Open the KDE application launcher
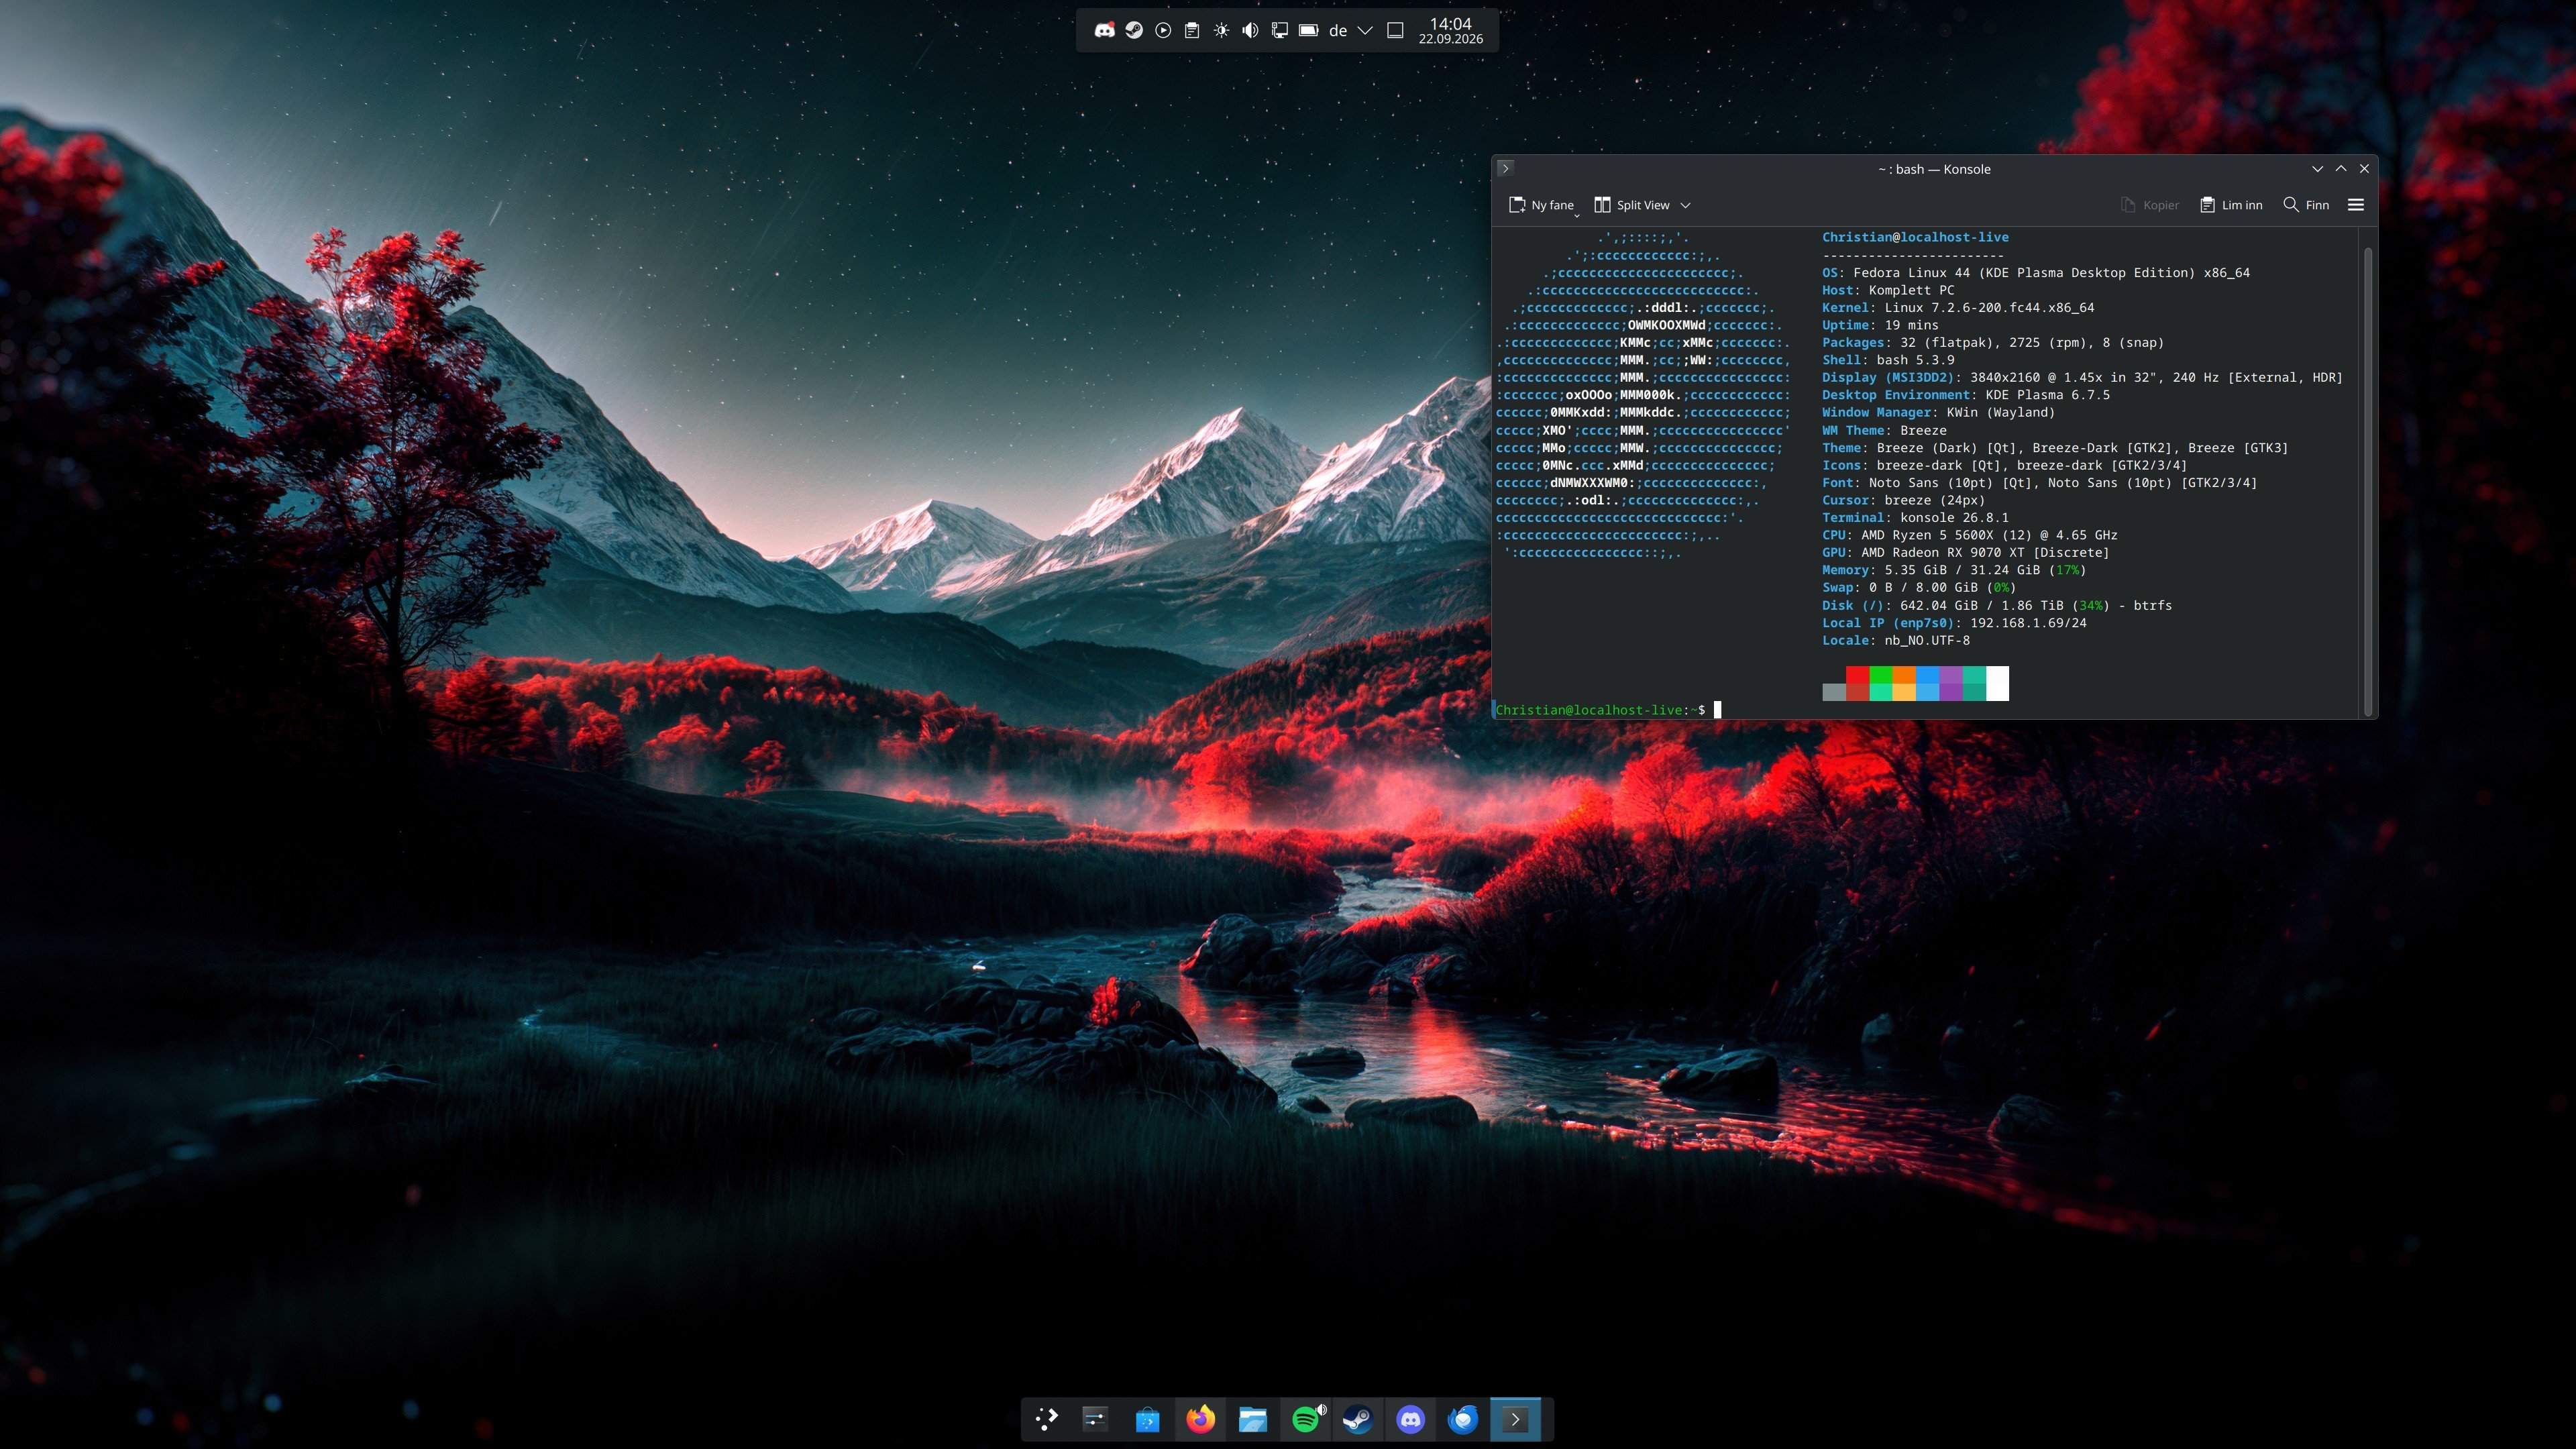This screenshot has width=2576, height=1449. pos(1047,1418)
